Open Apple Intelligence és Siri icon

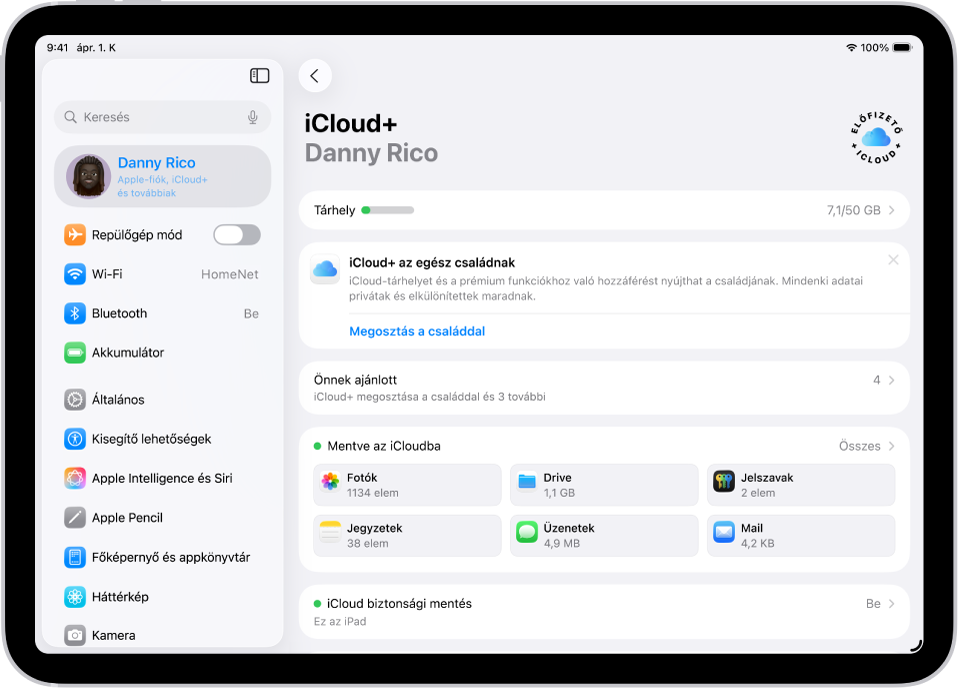(75, 478)
